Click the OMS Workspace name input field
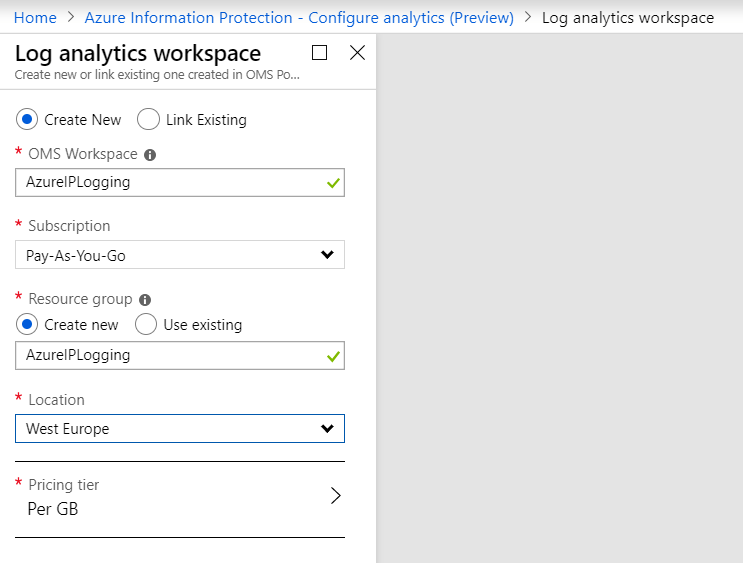743x563 pixels. pos(180,182)
